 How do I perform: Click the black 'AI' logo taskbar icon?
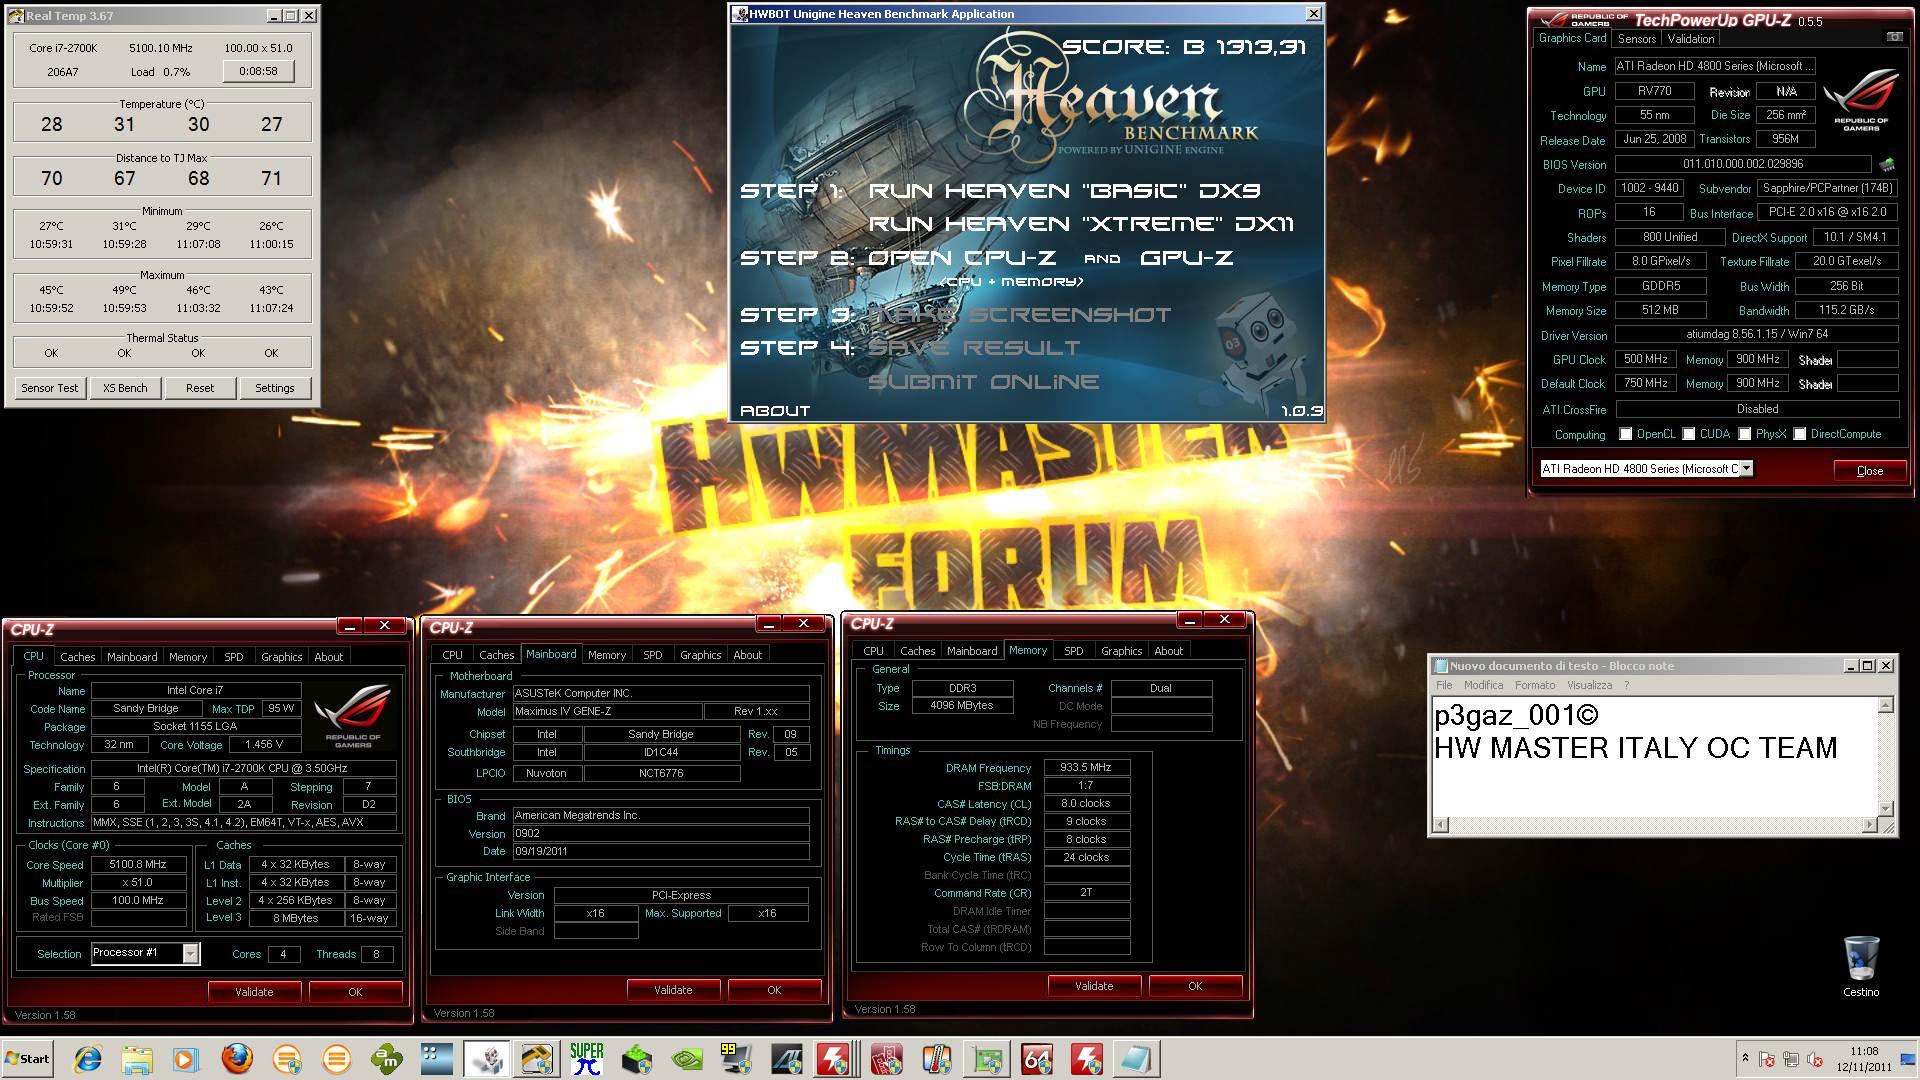(x=787, y=1059)
